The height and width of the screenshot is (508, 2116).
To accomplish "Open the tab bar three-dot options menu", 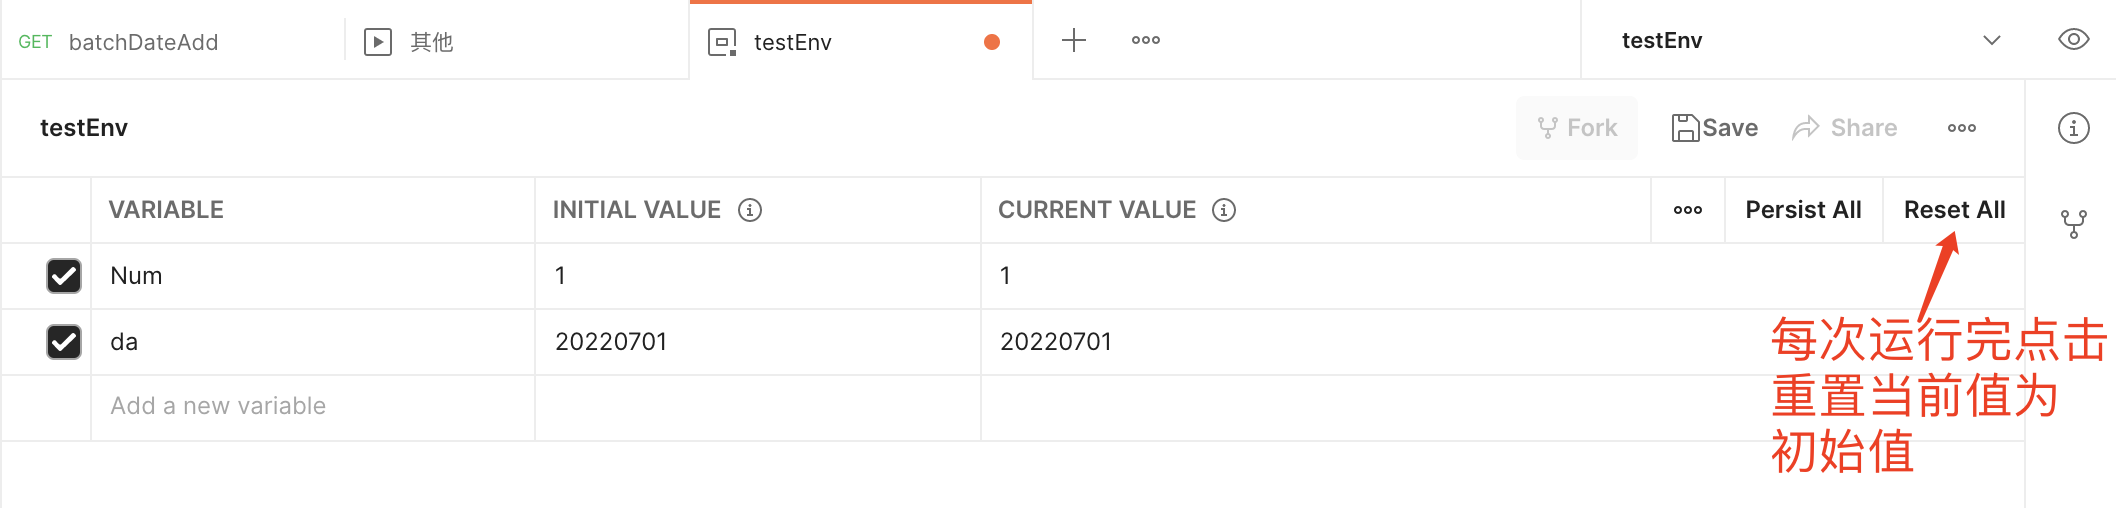I will coord(1146,40).
